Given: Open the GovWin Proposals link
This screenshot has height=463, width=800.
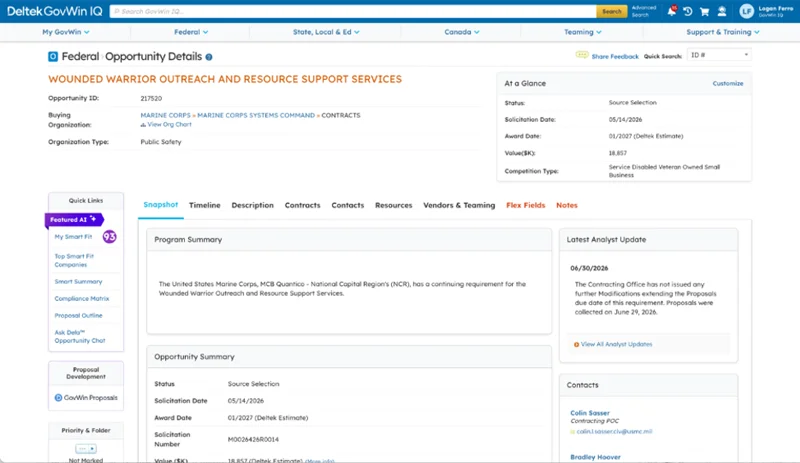Looking at the screenshot, I should tap(91, 398).
